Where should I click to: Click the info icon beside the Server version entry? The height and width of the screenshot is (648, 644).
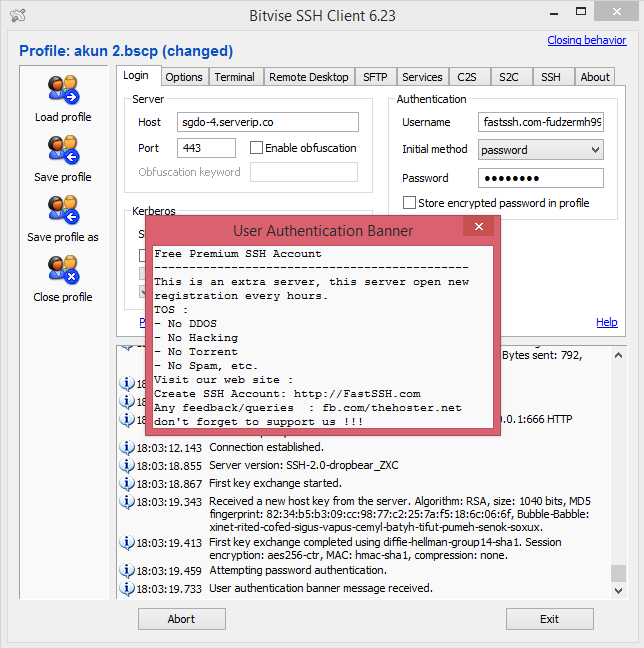point(127,465)
